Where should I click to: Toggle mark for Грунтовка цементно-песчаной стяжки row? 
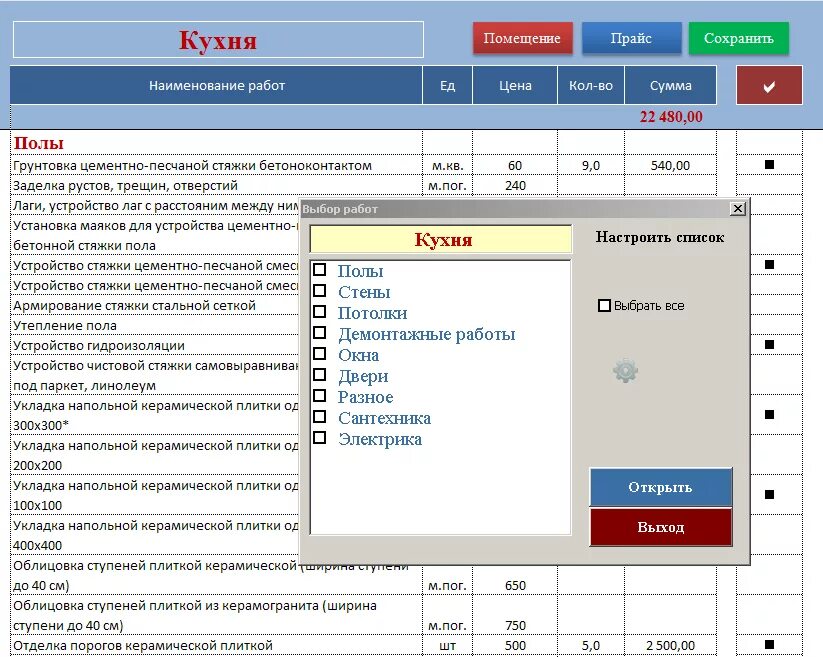(x=769, y=165)
